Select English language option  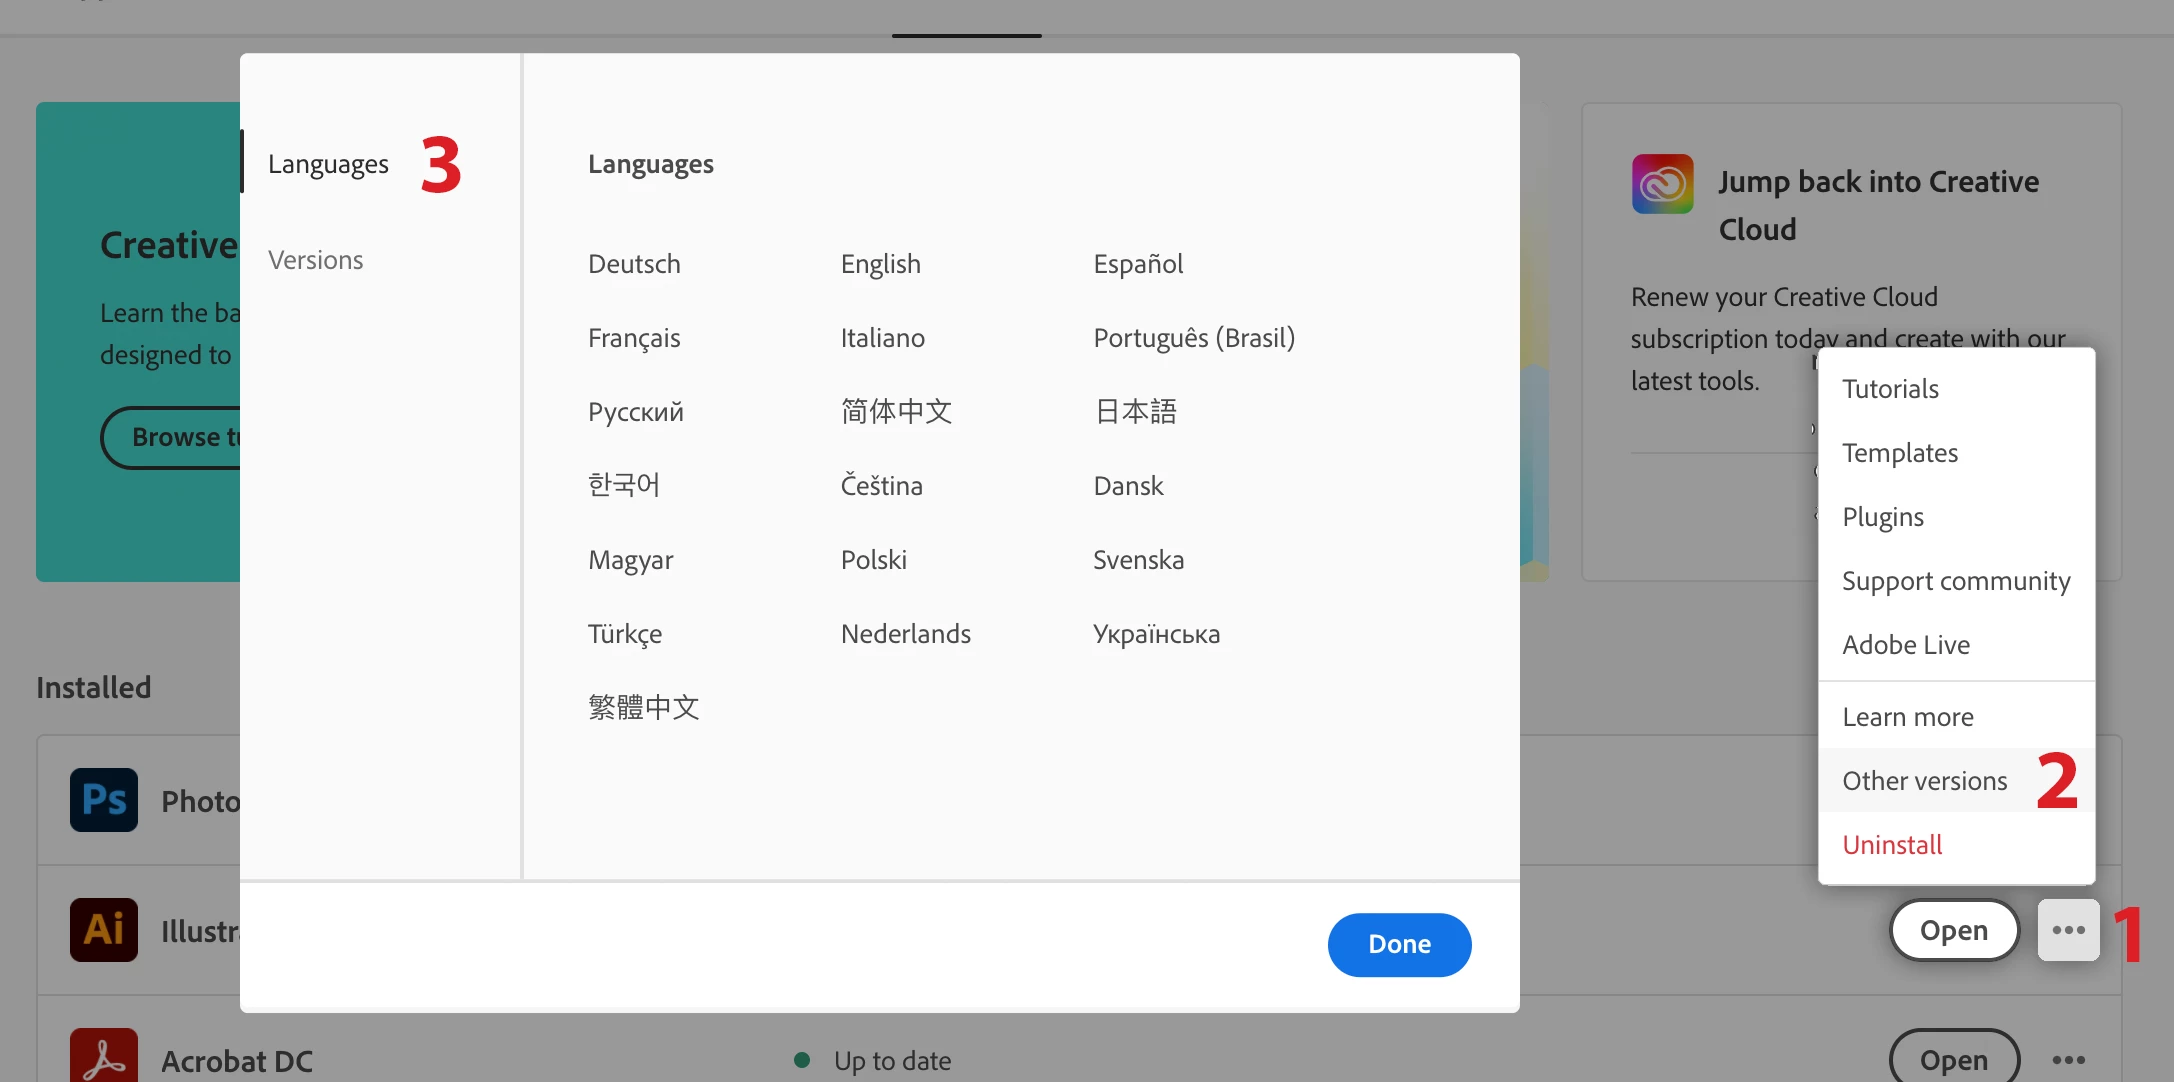click(880, 264)
